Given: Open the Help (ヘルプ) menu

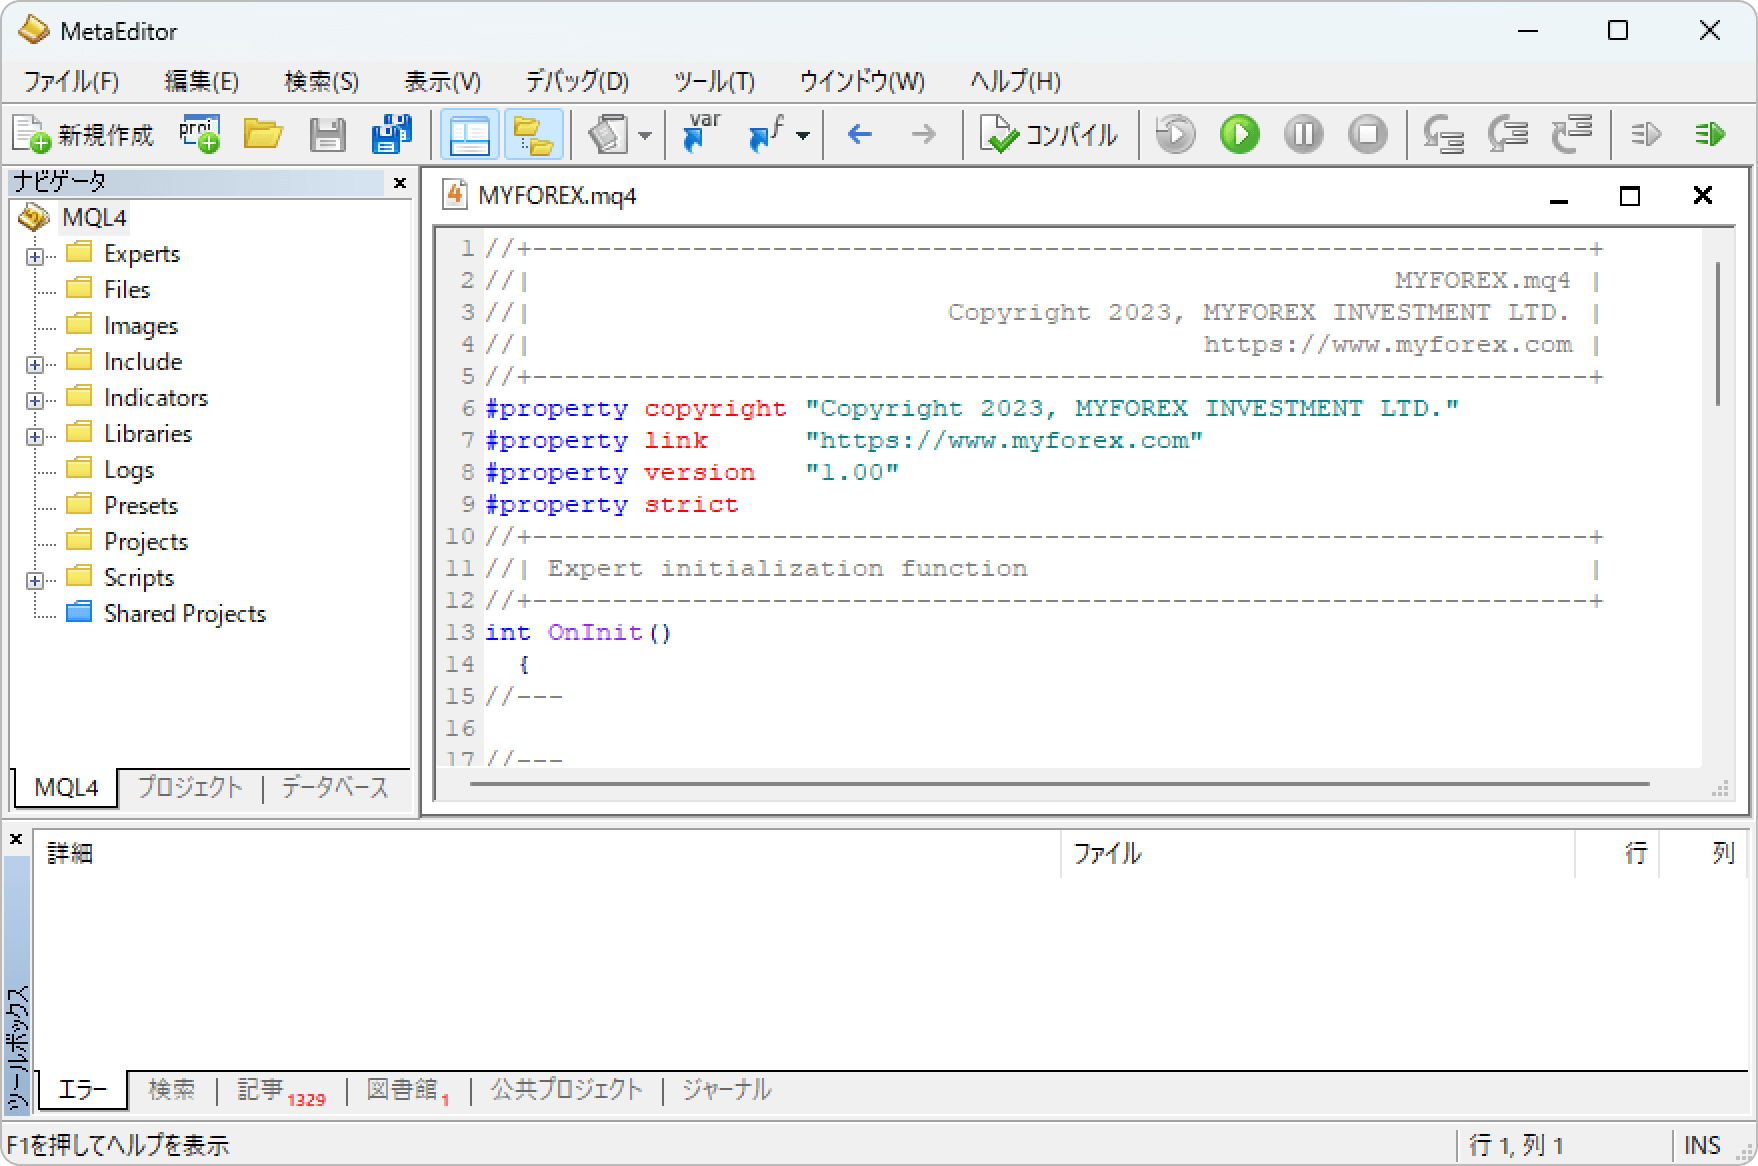Looking at the screenshot, I should click(1015, 81).
